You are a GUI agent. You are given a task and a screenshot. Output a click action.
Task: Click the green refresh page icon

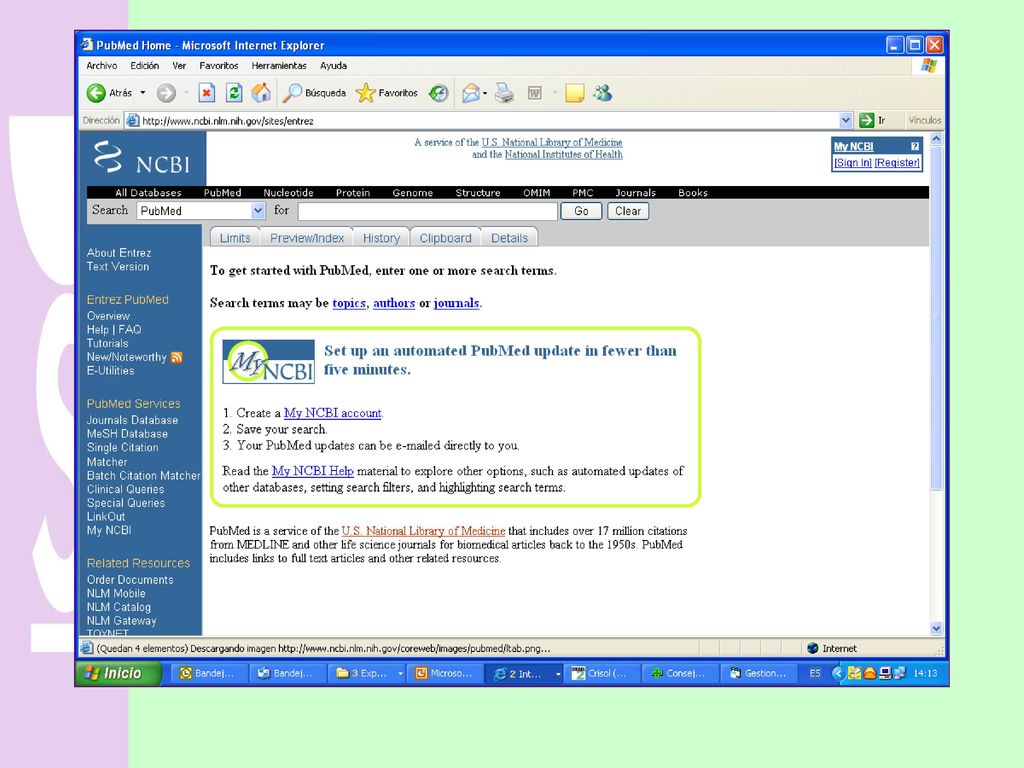click(x=234, y=93)
